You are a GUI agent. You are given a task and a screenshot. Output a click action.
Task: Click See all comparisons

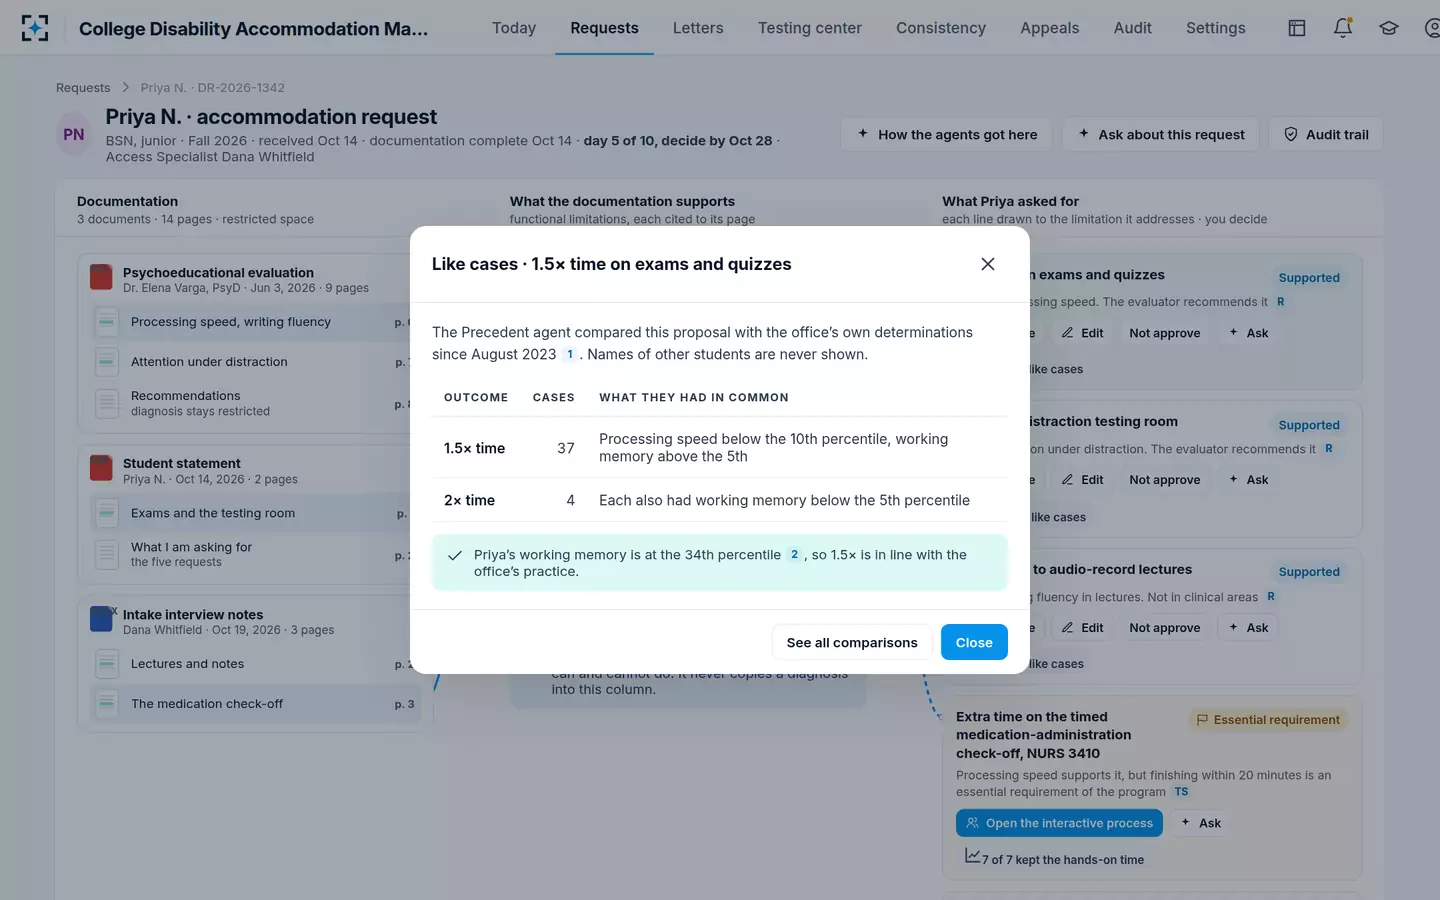852,642
